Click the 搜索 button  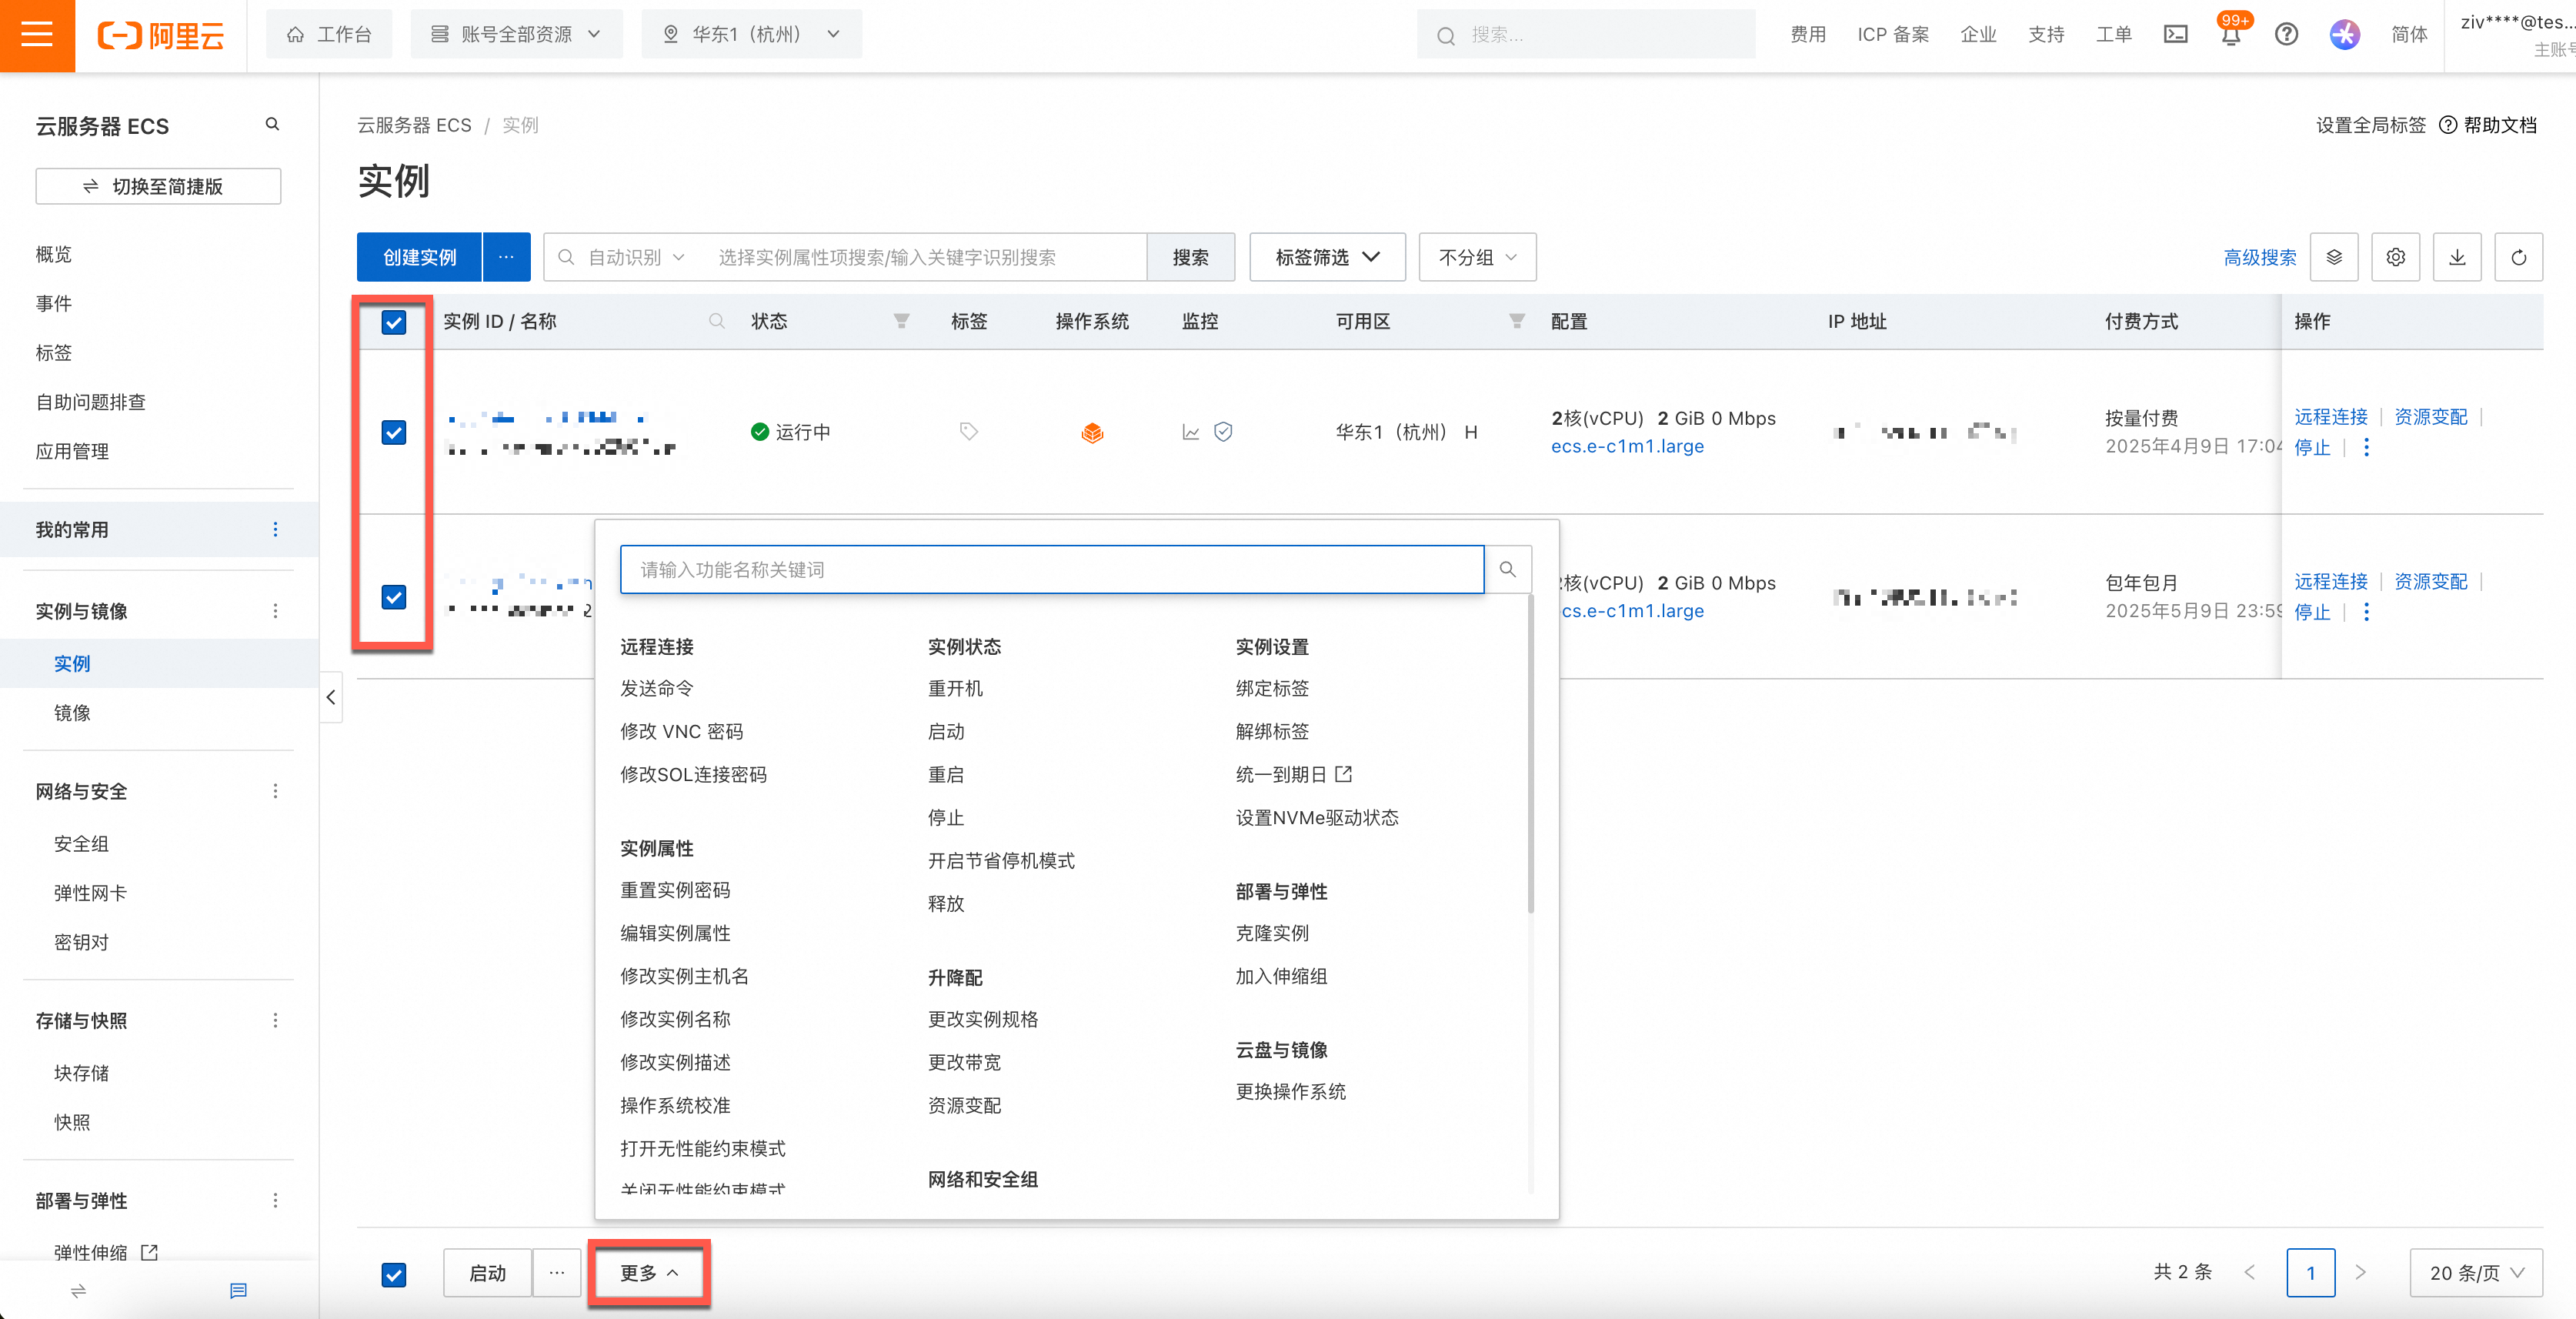[1190, 258]
